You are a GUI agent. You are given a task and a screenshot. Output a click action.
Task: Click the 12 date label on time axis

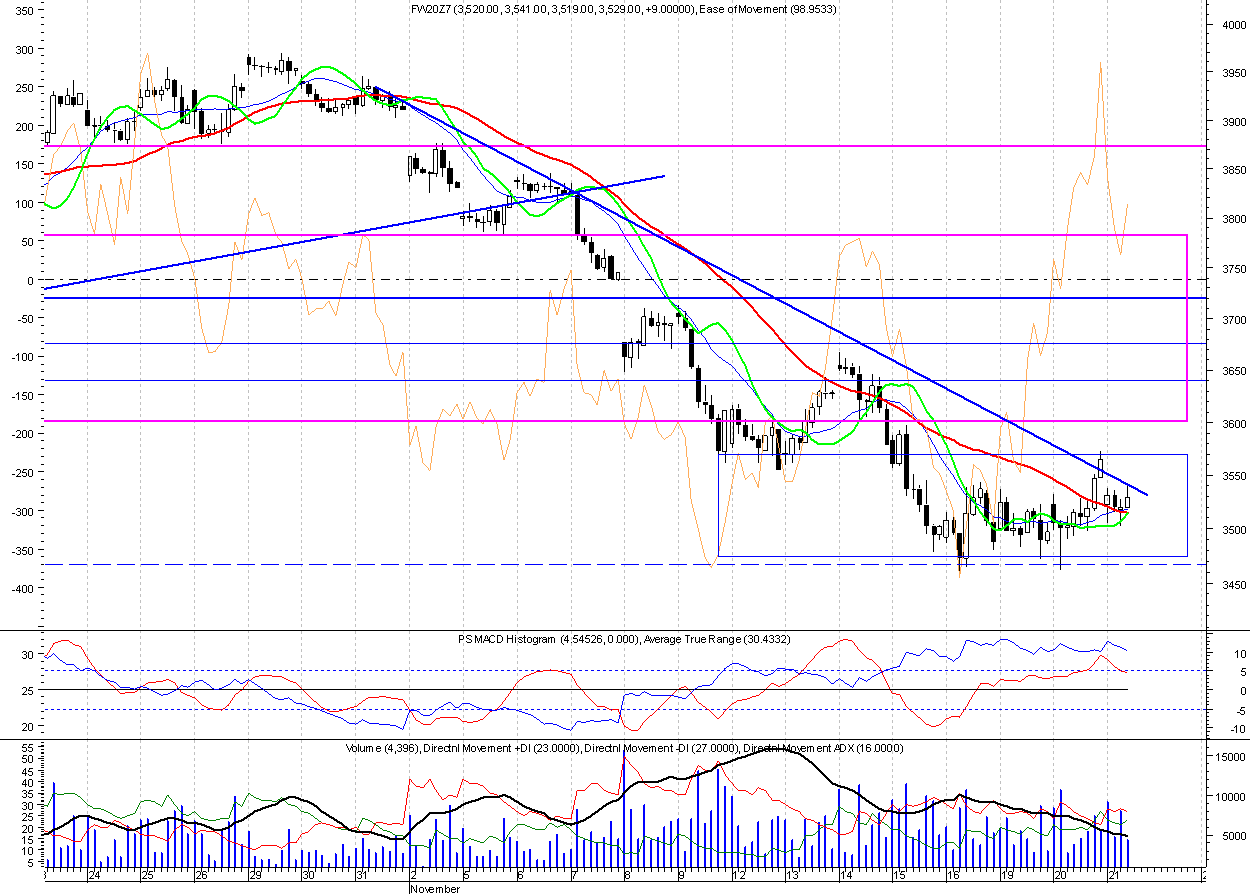(x=738, y=875)
